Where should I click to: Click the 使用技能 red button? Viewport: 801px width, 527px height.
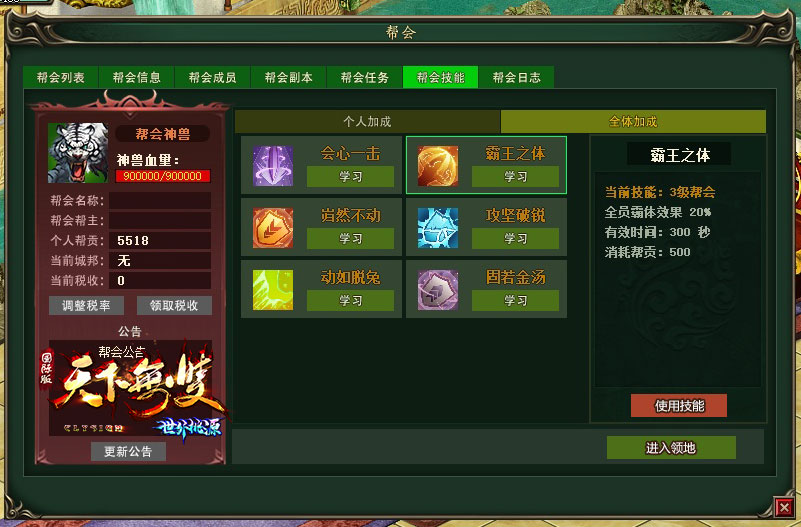click(x=679, y=406)
